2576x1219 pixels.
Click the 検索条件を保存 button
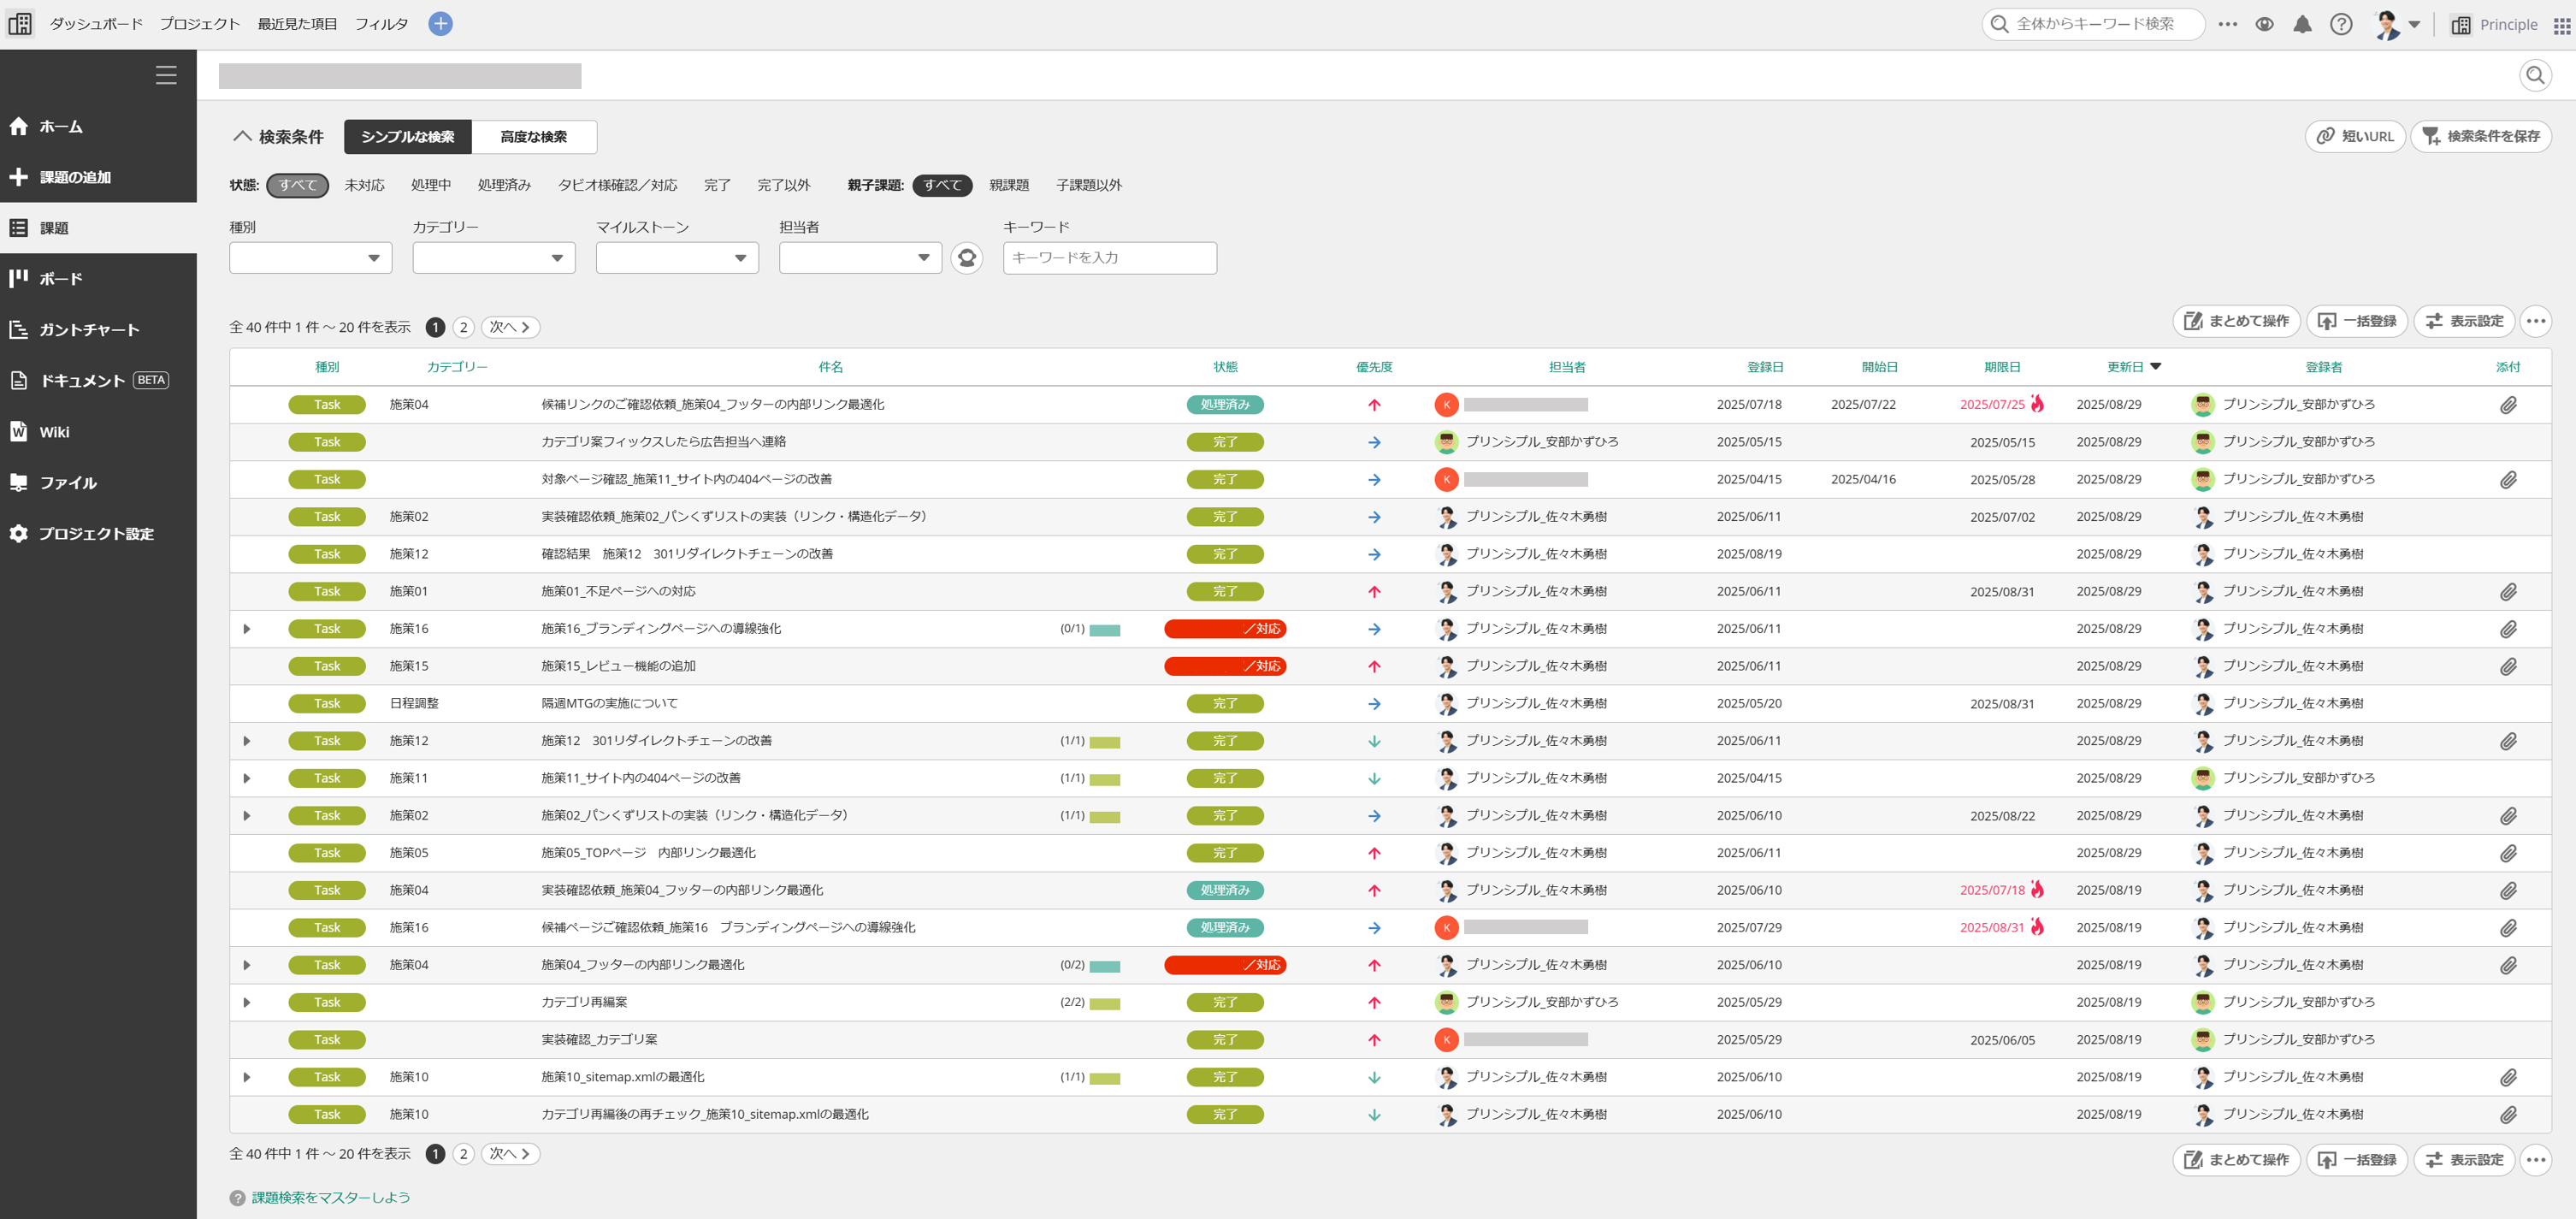[x=2480, y=136]
